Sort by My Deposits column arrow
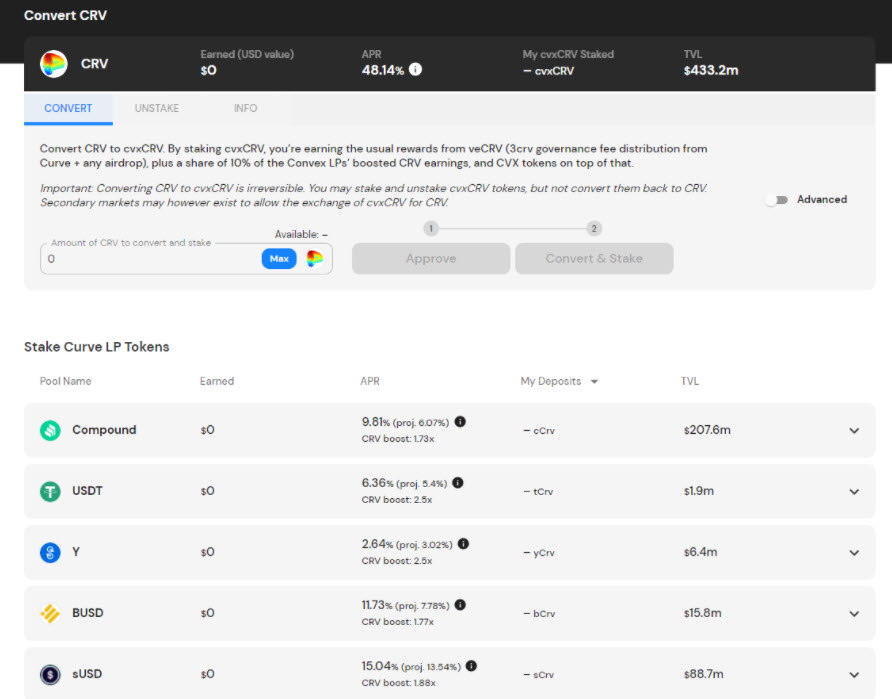Screen dimensions: 892x699 tap(594, 382)
